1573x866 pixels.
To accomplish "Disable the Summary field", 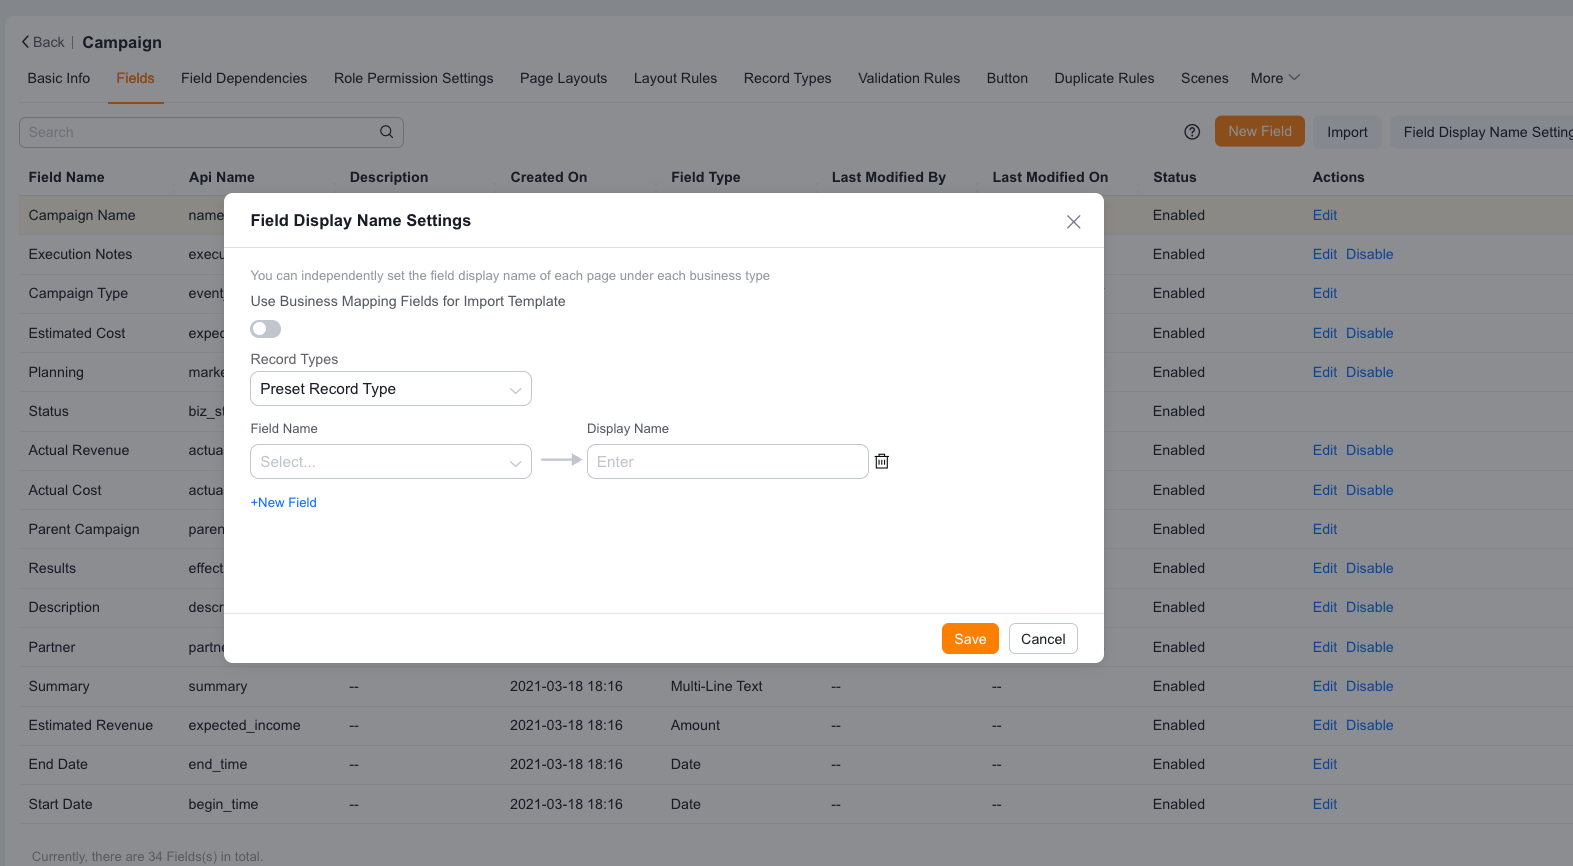I will click(x=1370, y=686).
